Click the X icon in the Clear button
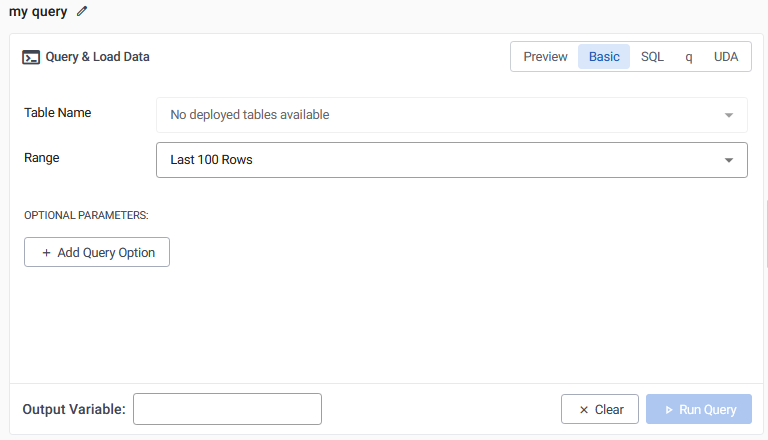Screen dimensions: 768x440 [x=584, y=409]
